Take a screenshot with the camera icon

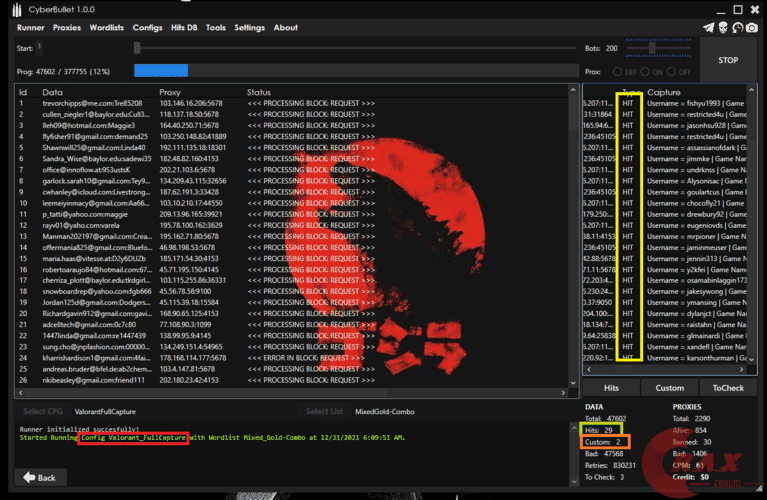click(x=751, y=27)
